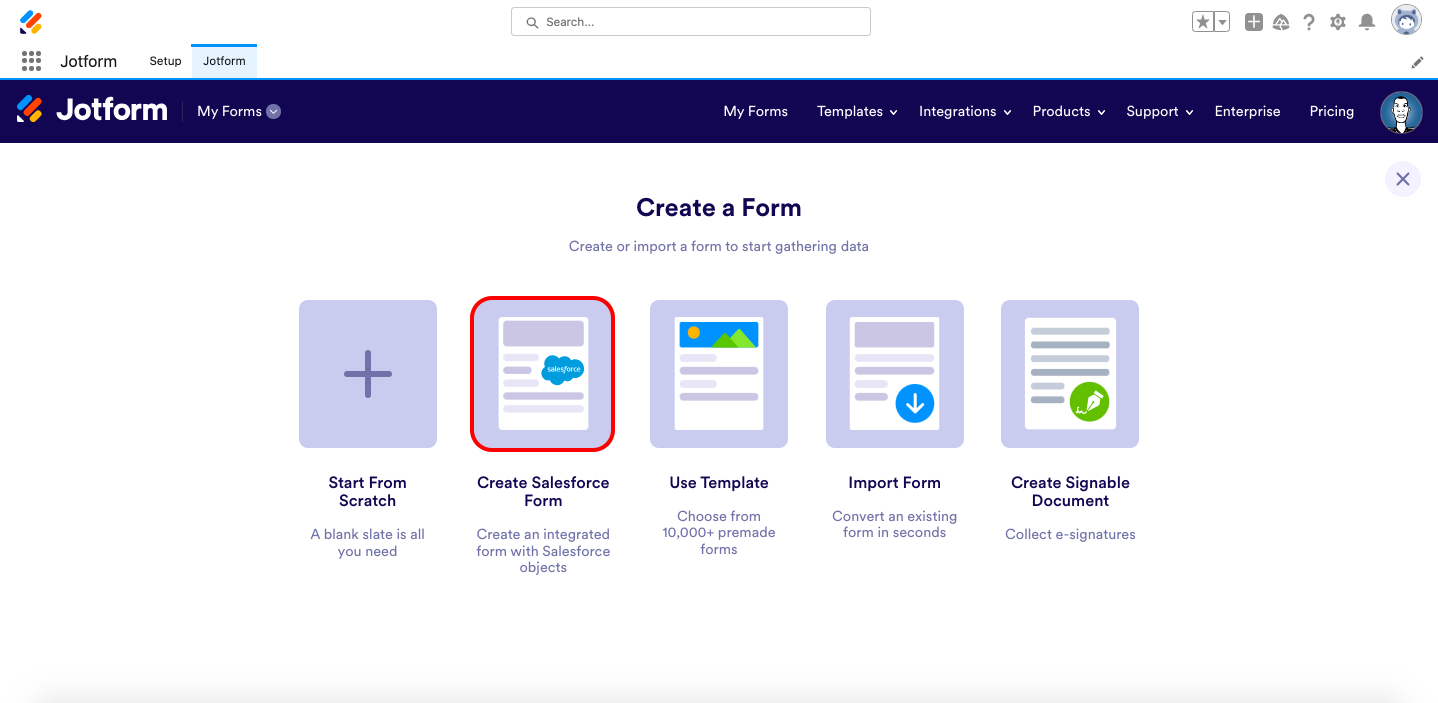
Task: Click 'A blank slate is all you need' text
Action: click(368, 543)
